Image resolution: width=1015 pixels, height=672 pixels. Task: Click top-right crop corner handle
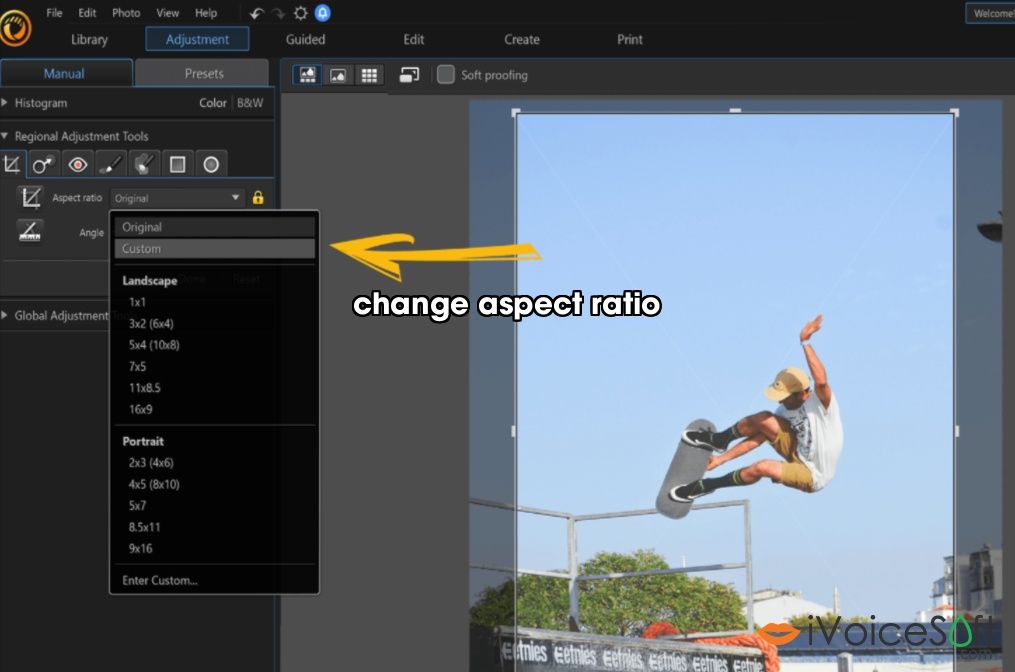pyautogui.click(x=954, y=113)
